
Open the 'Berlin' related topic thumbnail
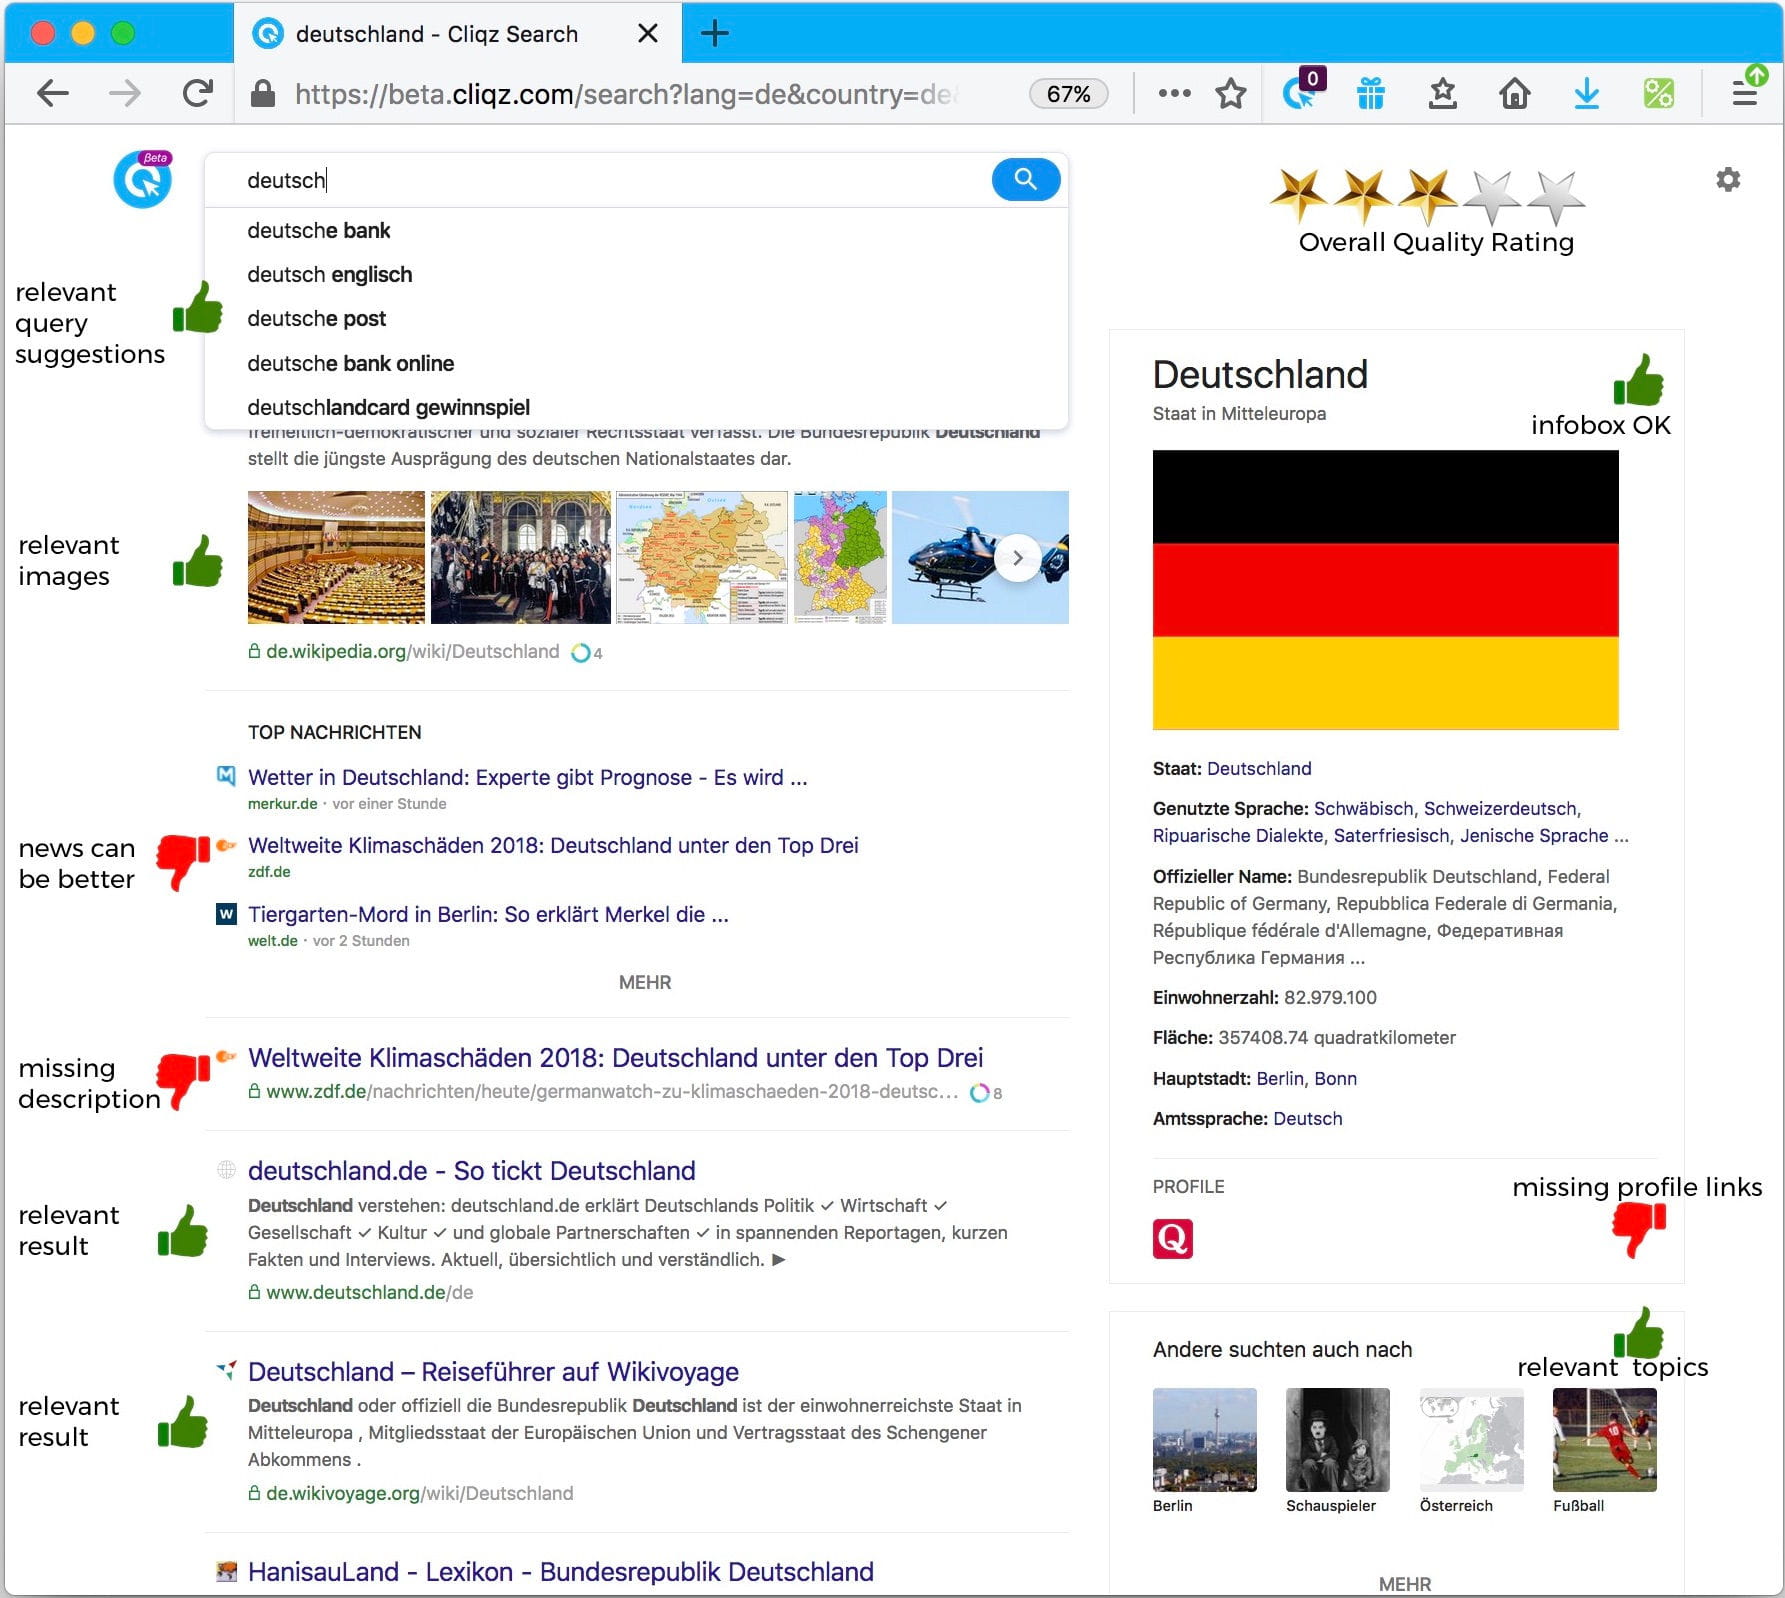tap(1204, 1440)
